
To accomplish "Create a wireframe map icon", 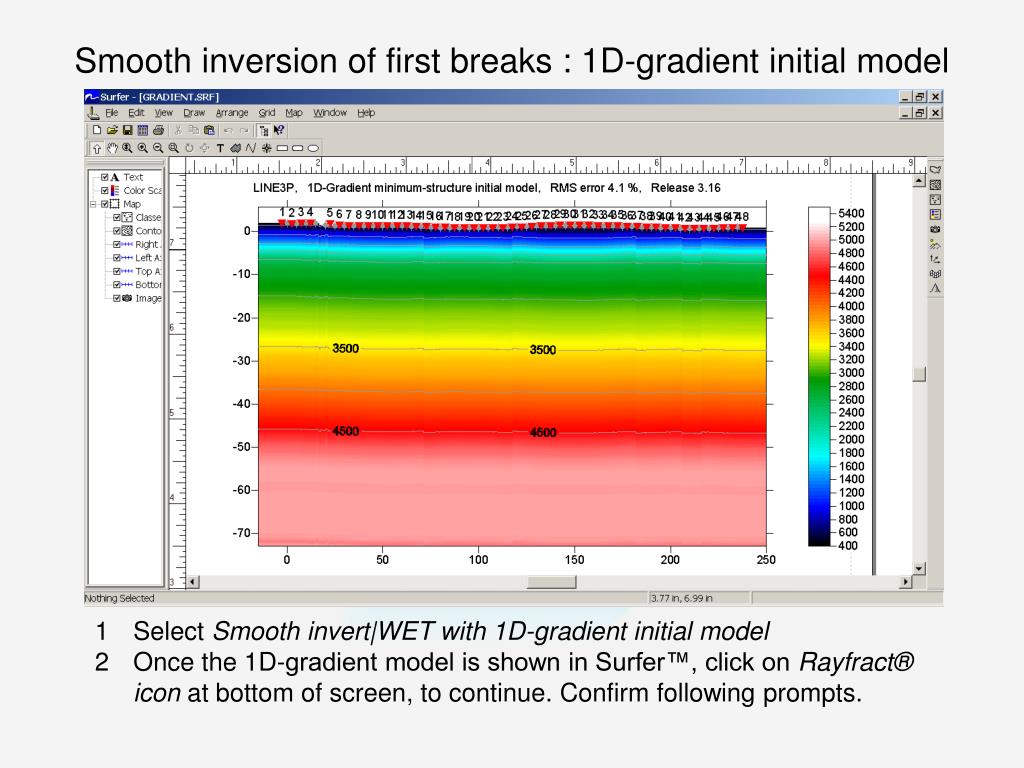I will 935,274.
